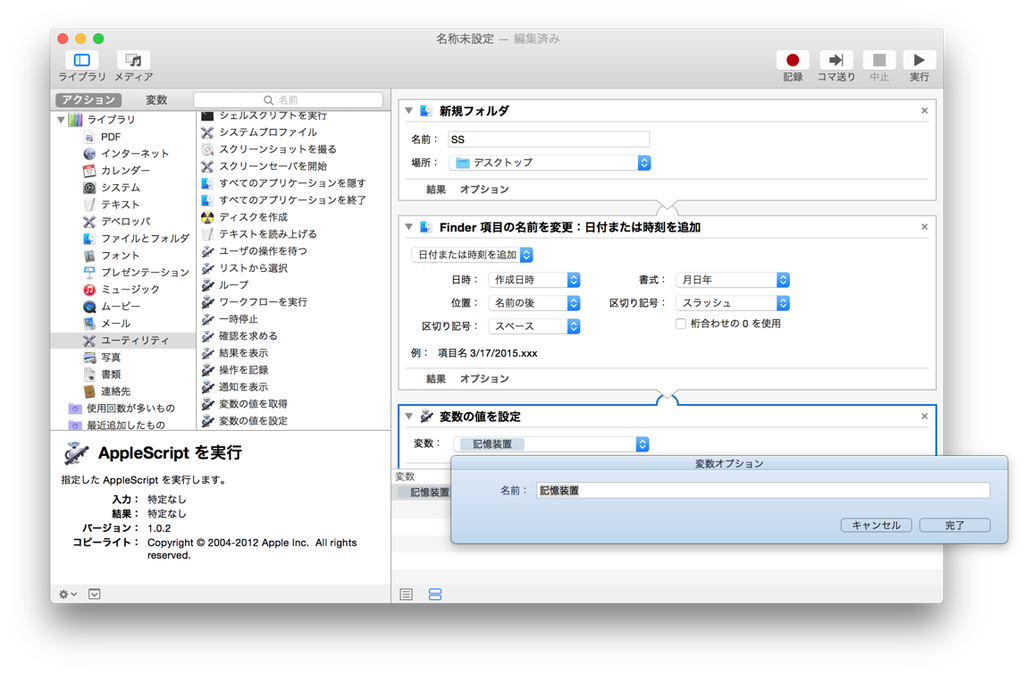Select the カレンダー category icon
The width and height of the screenshot is (1024, 675).
(x=89, y=170)
